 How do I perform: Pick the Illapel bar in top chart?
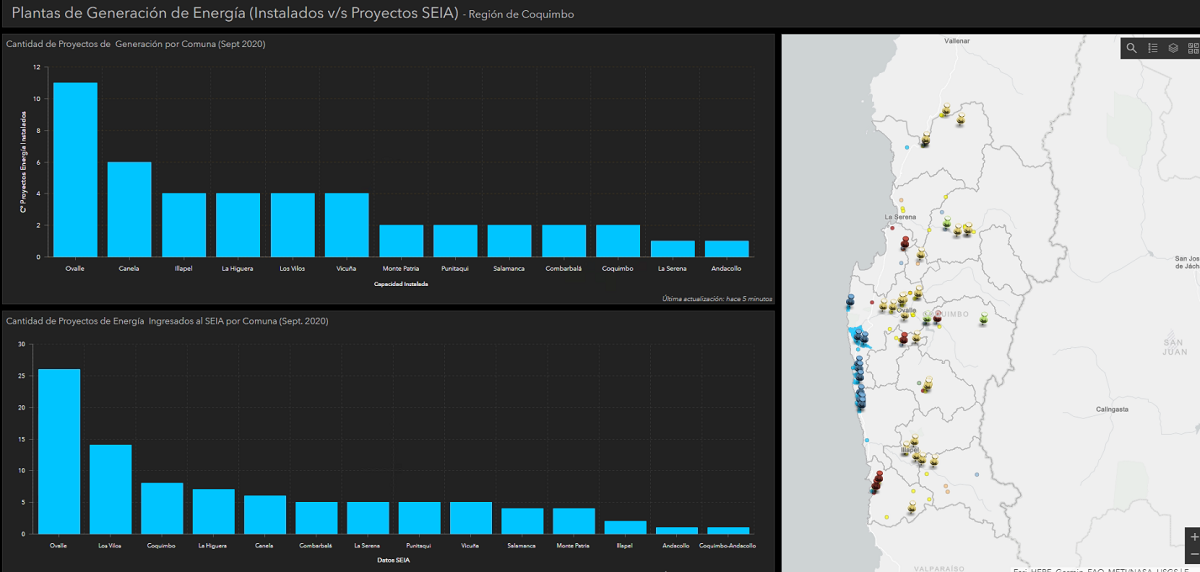pyautogui.click(x=184, y=225)
